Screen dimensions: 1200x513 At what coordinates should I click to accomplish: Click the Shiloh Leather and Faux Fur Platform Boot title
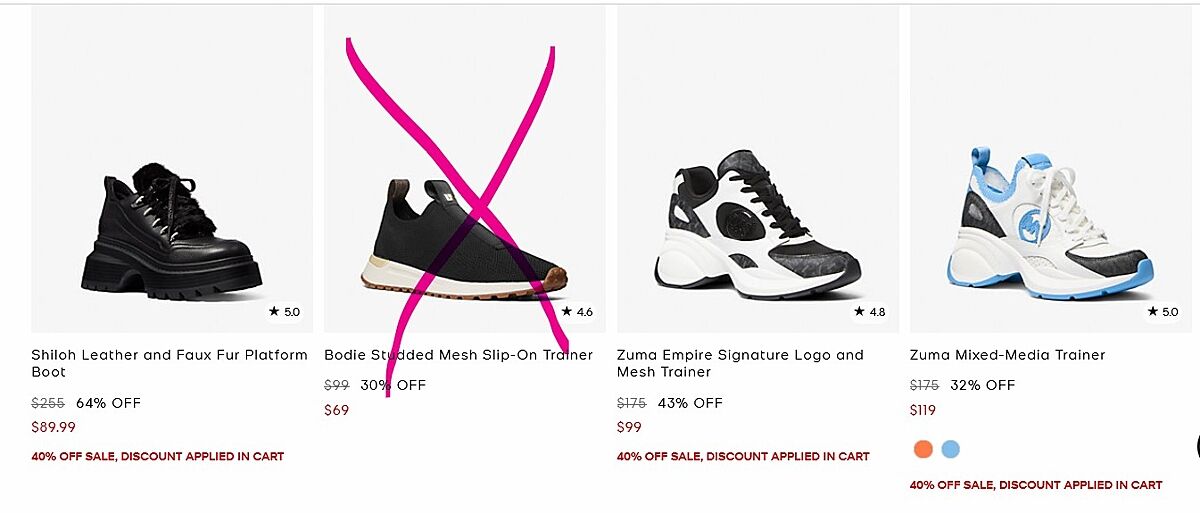click(170, 363)
